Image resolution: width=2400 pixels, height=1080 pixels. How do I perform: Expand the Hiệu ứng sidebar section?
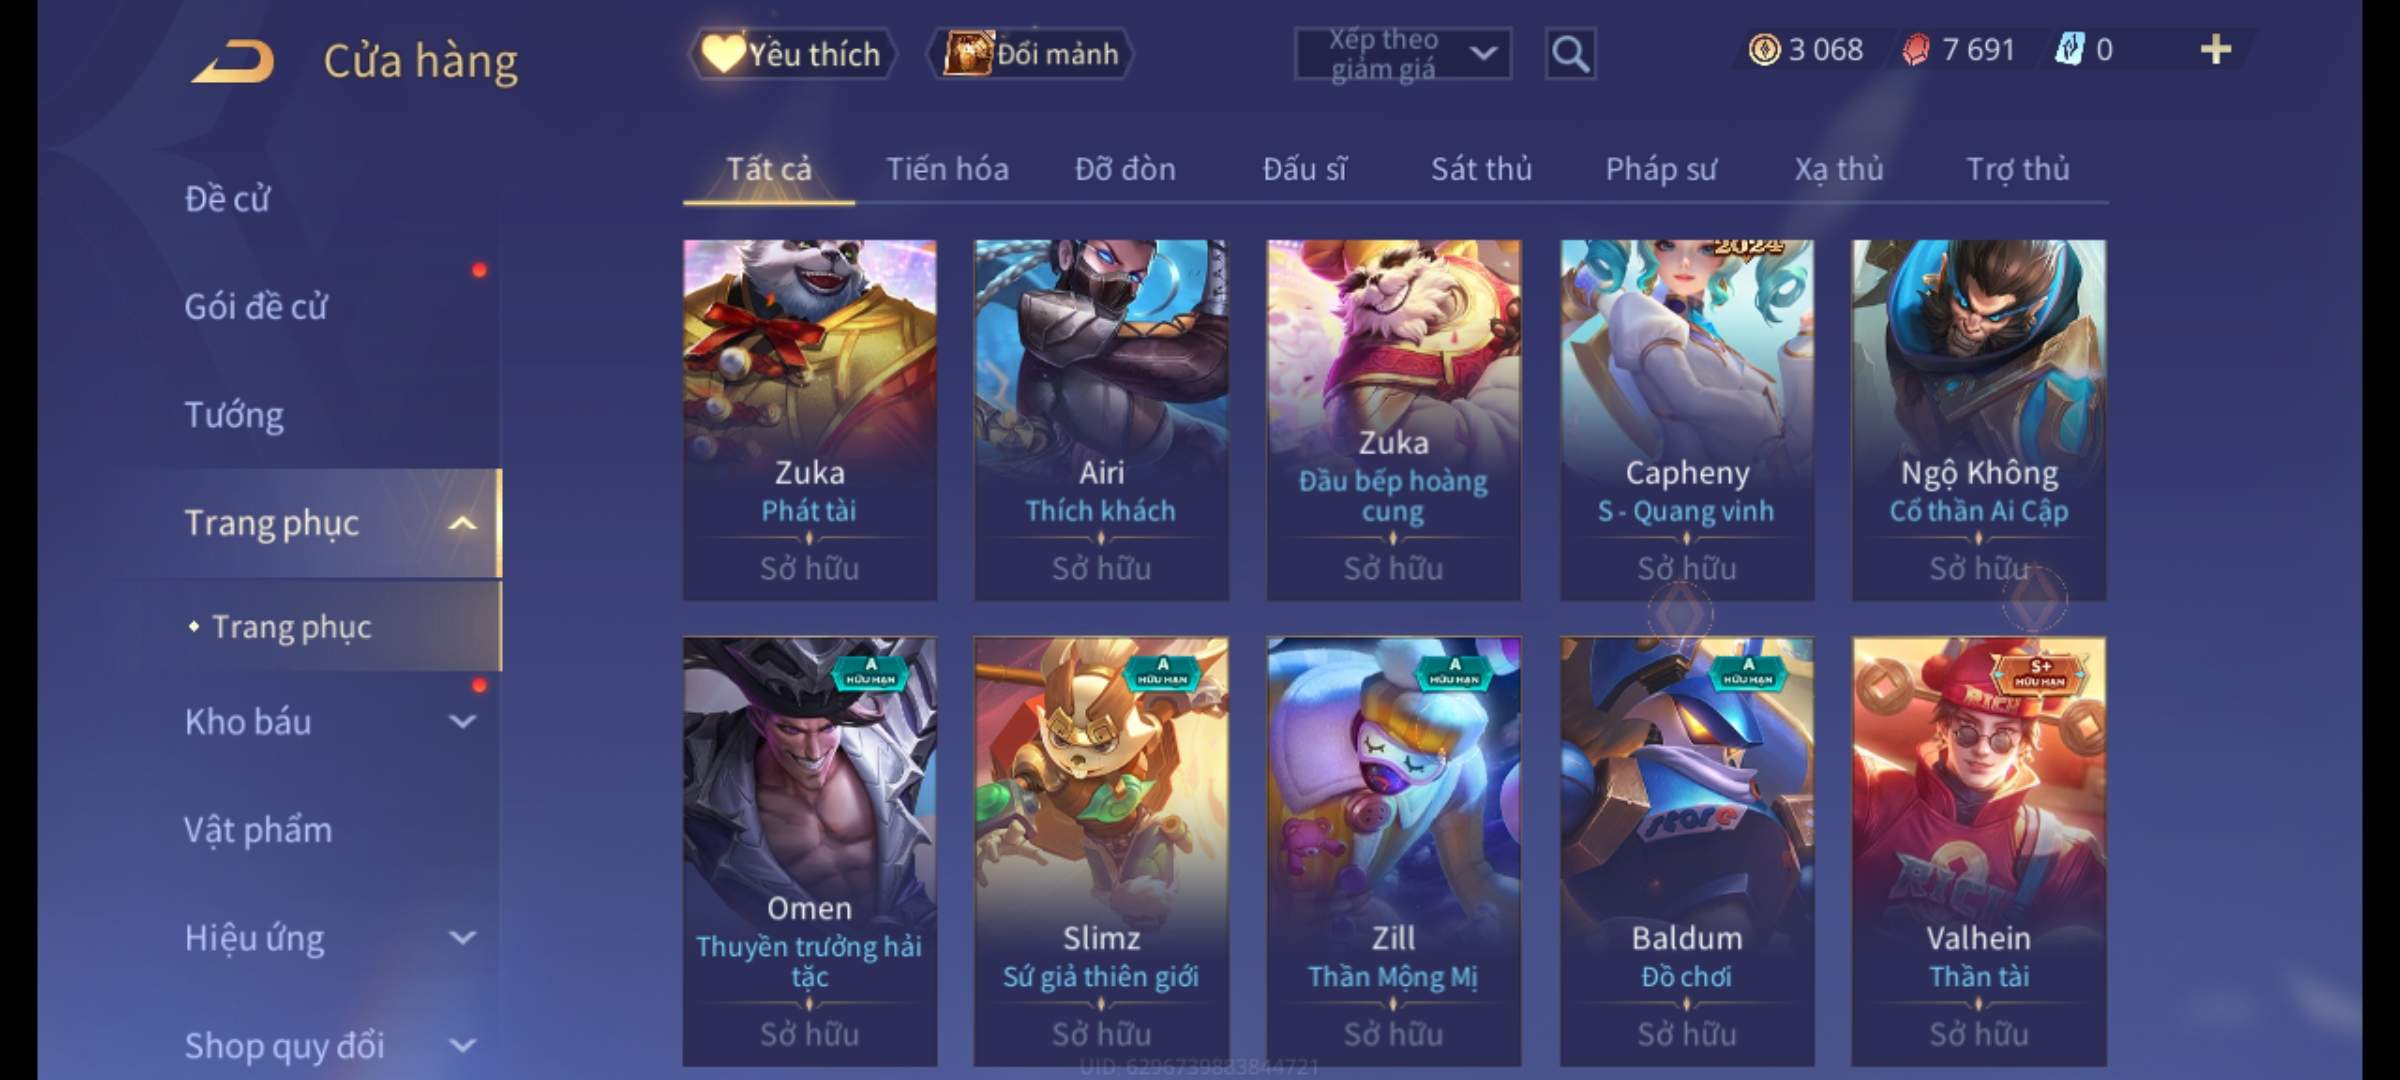pyautogui.click(x=462, y=937)
